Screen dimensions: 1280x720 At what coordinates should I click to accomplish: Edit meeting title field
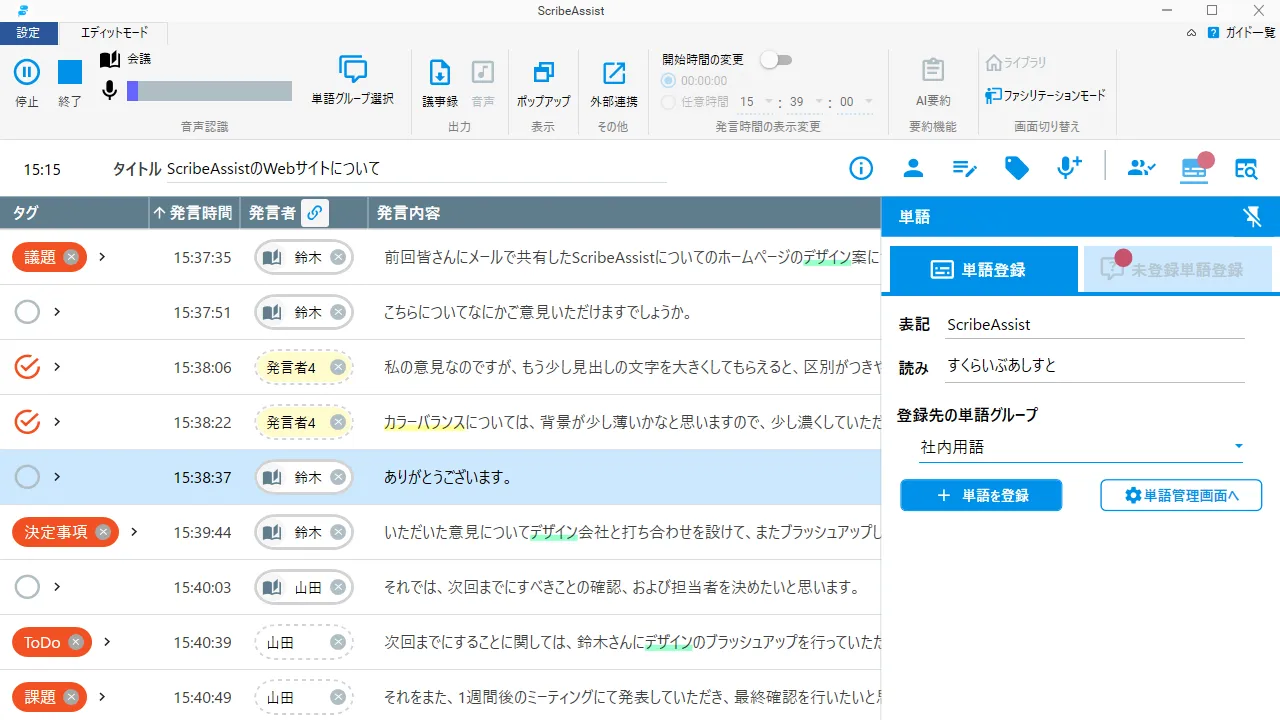coord(415,169)
